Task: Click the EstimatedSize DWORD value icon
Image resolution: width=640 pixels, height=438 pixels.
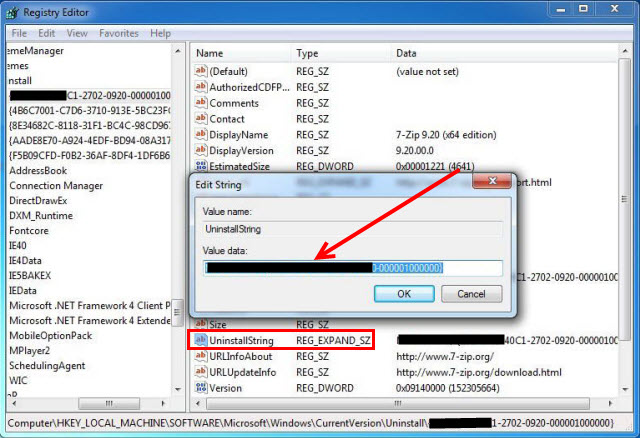Action: coord(199,167)
